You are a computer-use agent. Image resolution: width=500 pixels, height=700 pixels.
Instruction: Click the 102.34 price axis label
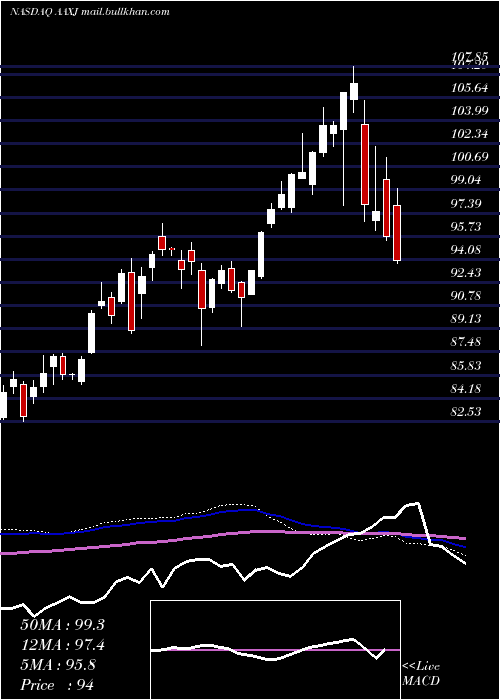coord(469,134)
